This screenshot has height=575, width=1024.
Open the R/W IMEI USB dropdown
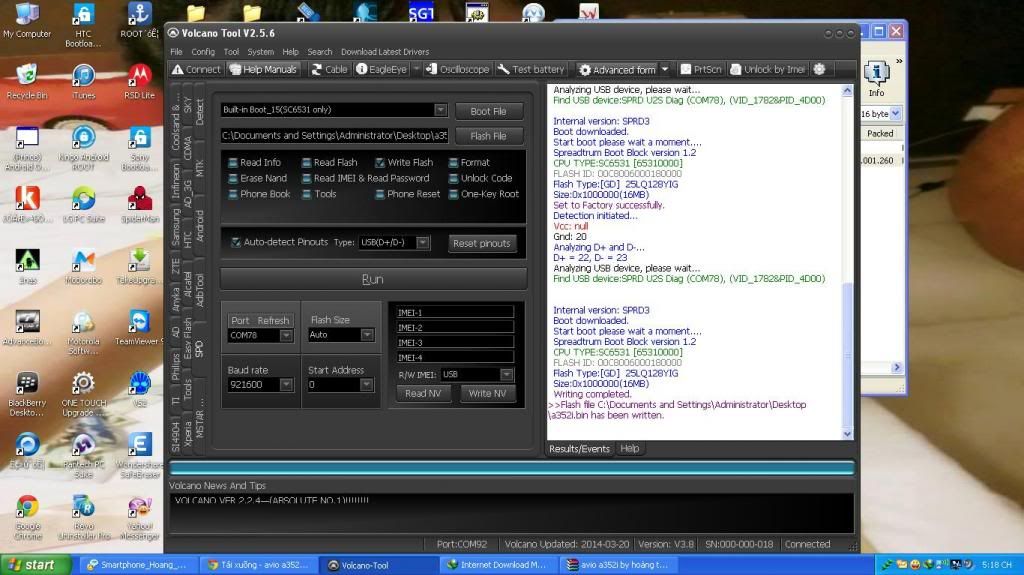(507, 374)
